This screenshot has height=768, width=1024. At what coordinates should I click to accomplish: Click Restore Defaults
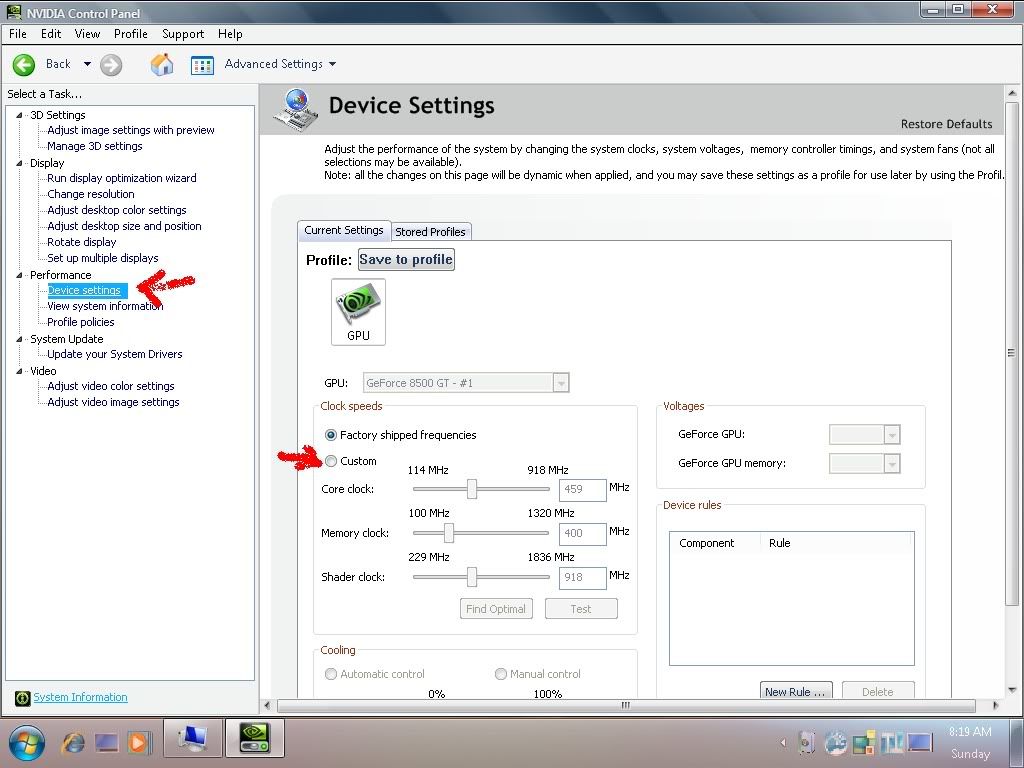click(x=946, y=124)
